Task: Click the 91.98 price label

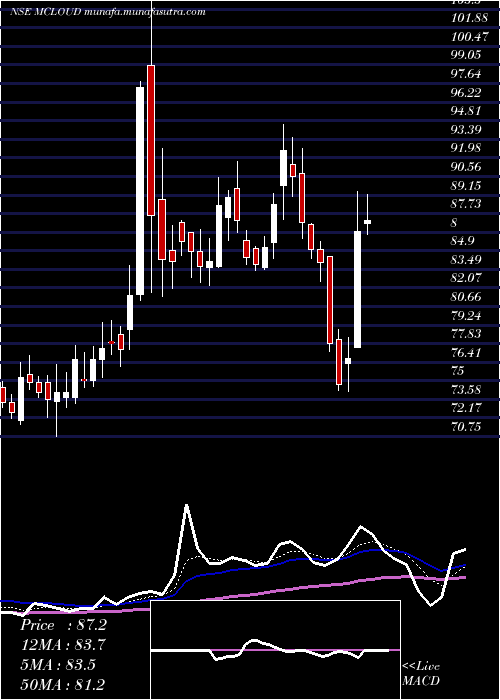Action: (x=466, y=148)
